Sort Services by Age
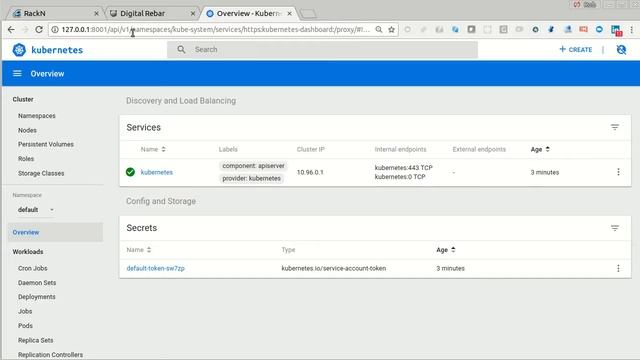 point(540,149)
